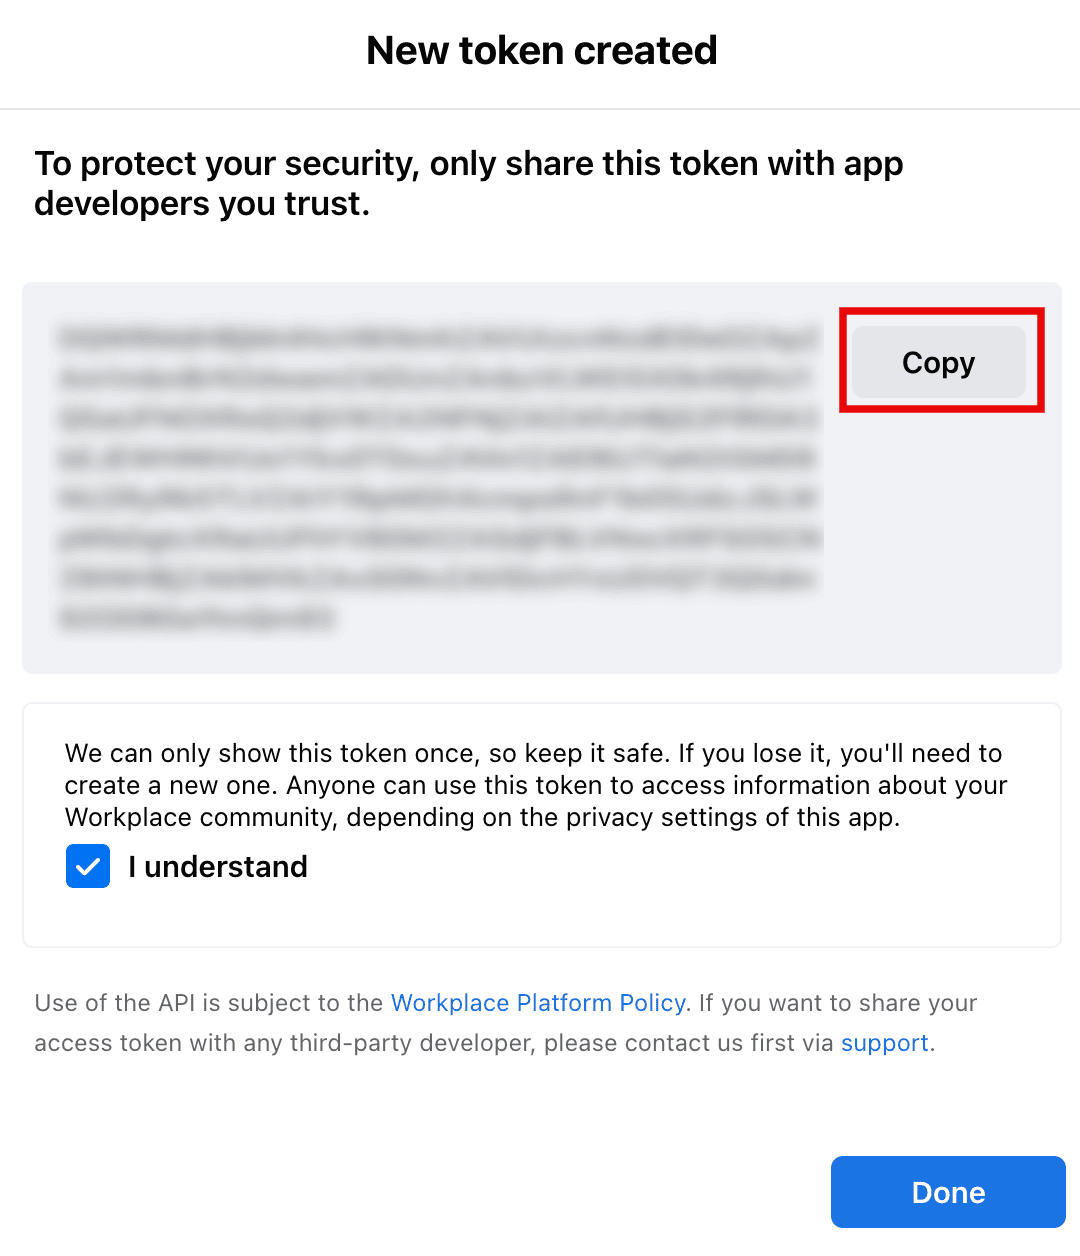Click the white checkmark inside the blue checkbox
This screenshot has width=1080, height=1256.
pyautogui.click(x=88, y=867)
